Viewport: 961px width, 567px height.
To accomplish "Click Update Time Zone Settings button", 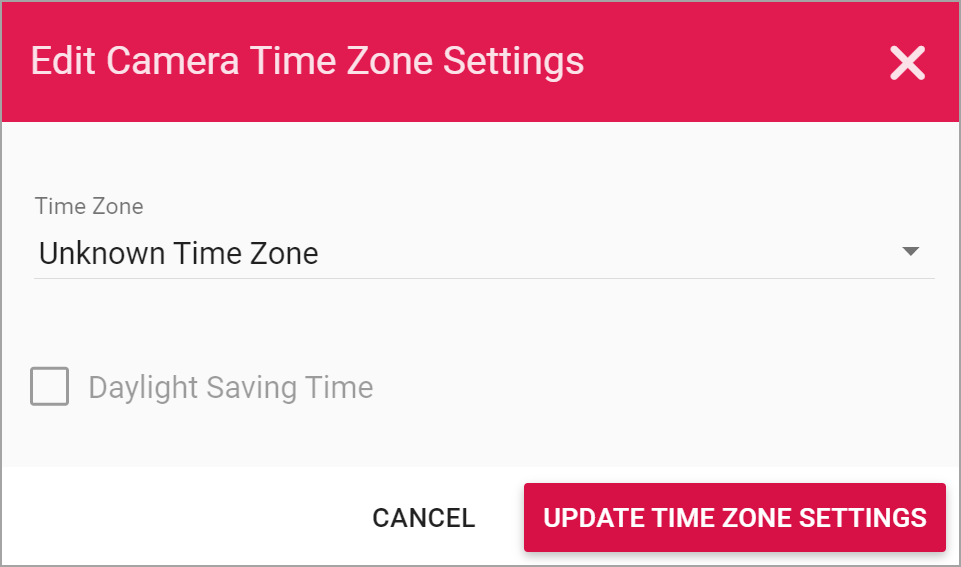I will click(x=734, y=517).
